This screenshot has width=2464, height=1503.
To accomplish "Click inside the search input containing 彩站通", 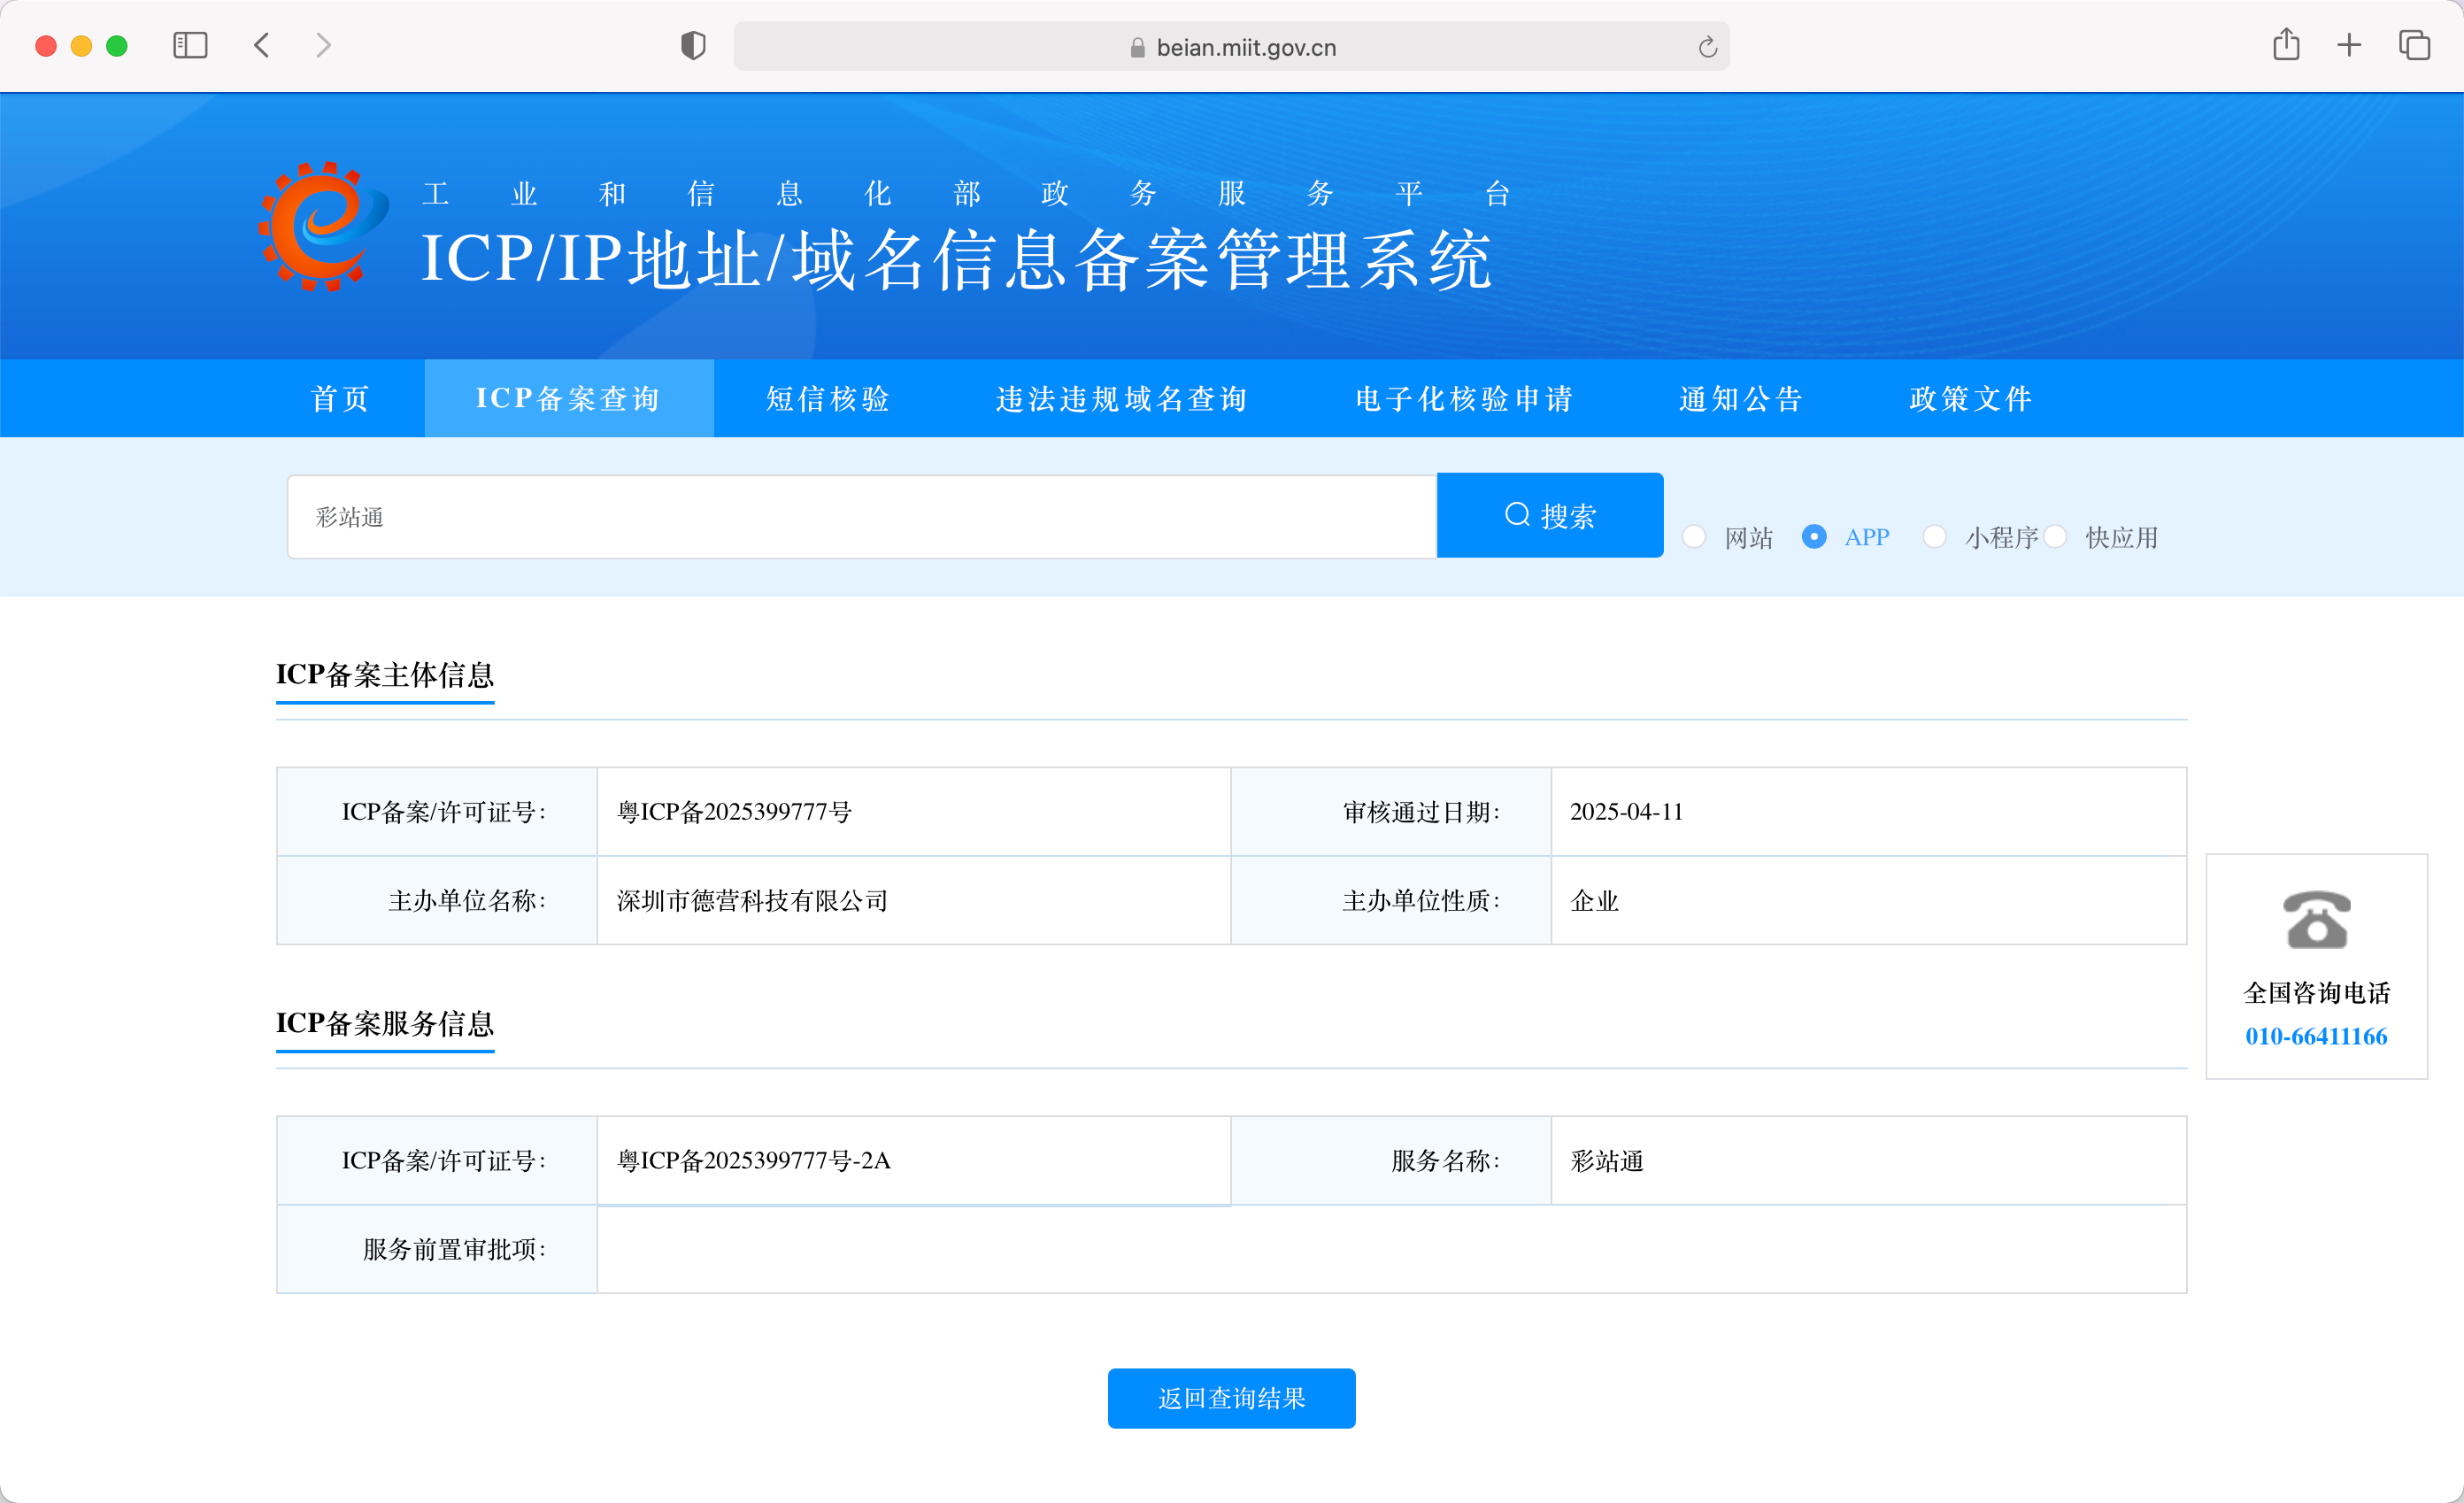I will point(860,515).
